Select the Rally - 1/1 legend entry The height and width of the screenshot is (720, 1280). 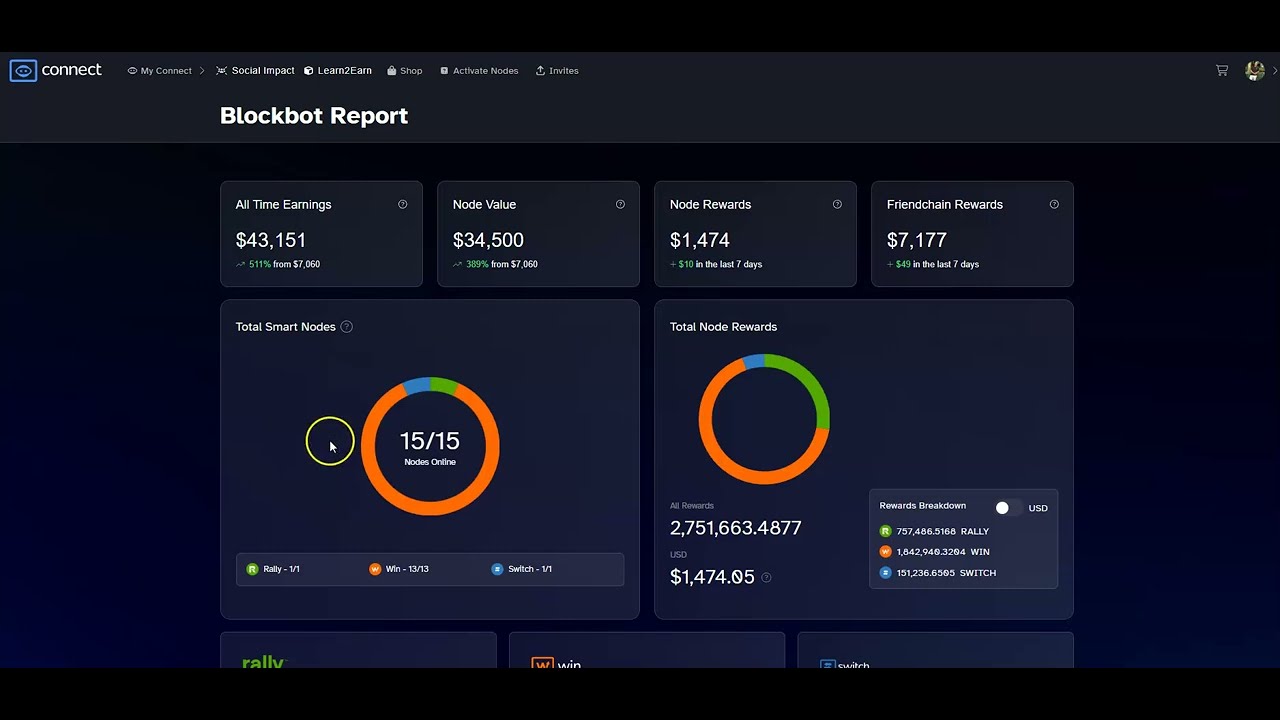[273, 569]
